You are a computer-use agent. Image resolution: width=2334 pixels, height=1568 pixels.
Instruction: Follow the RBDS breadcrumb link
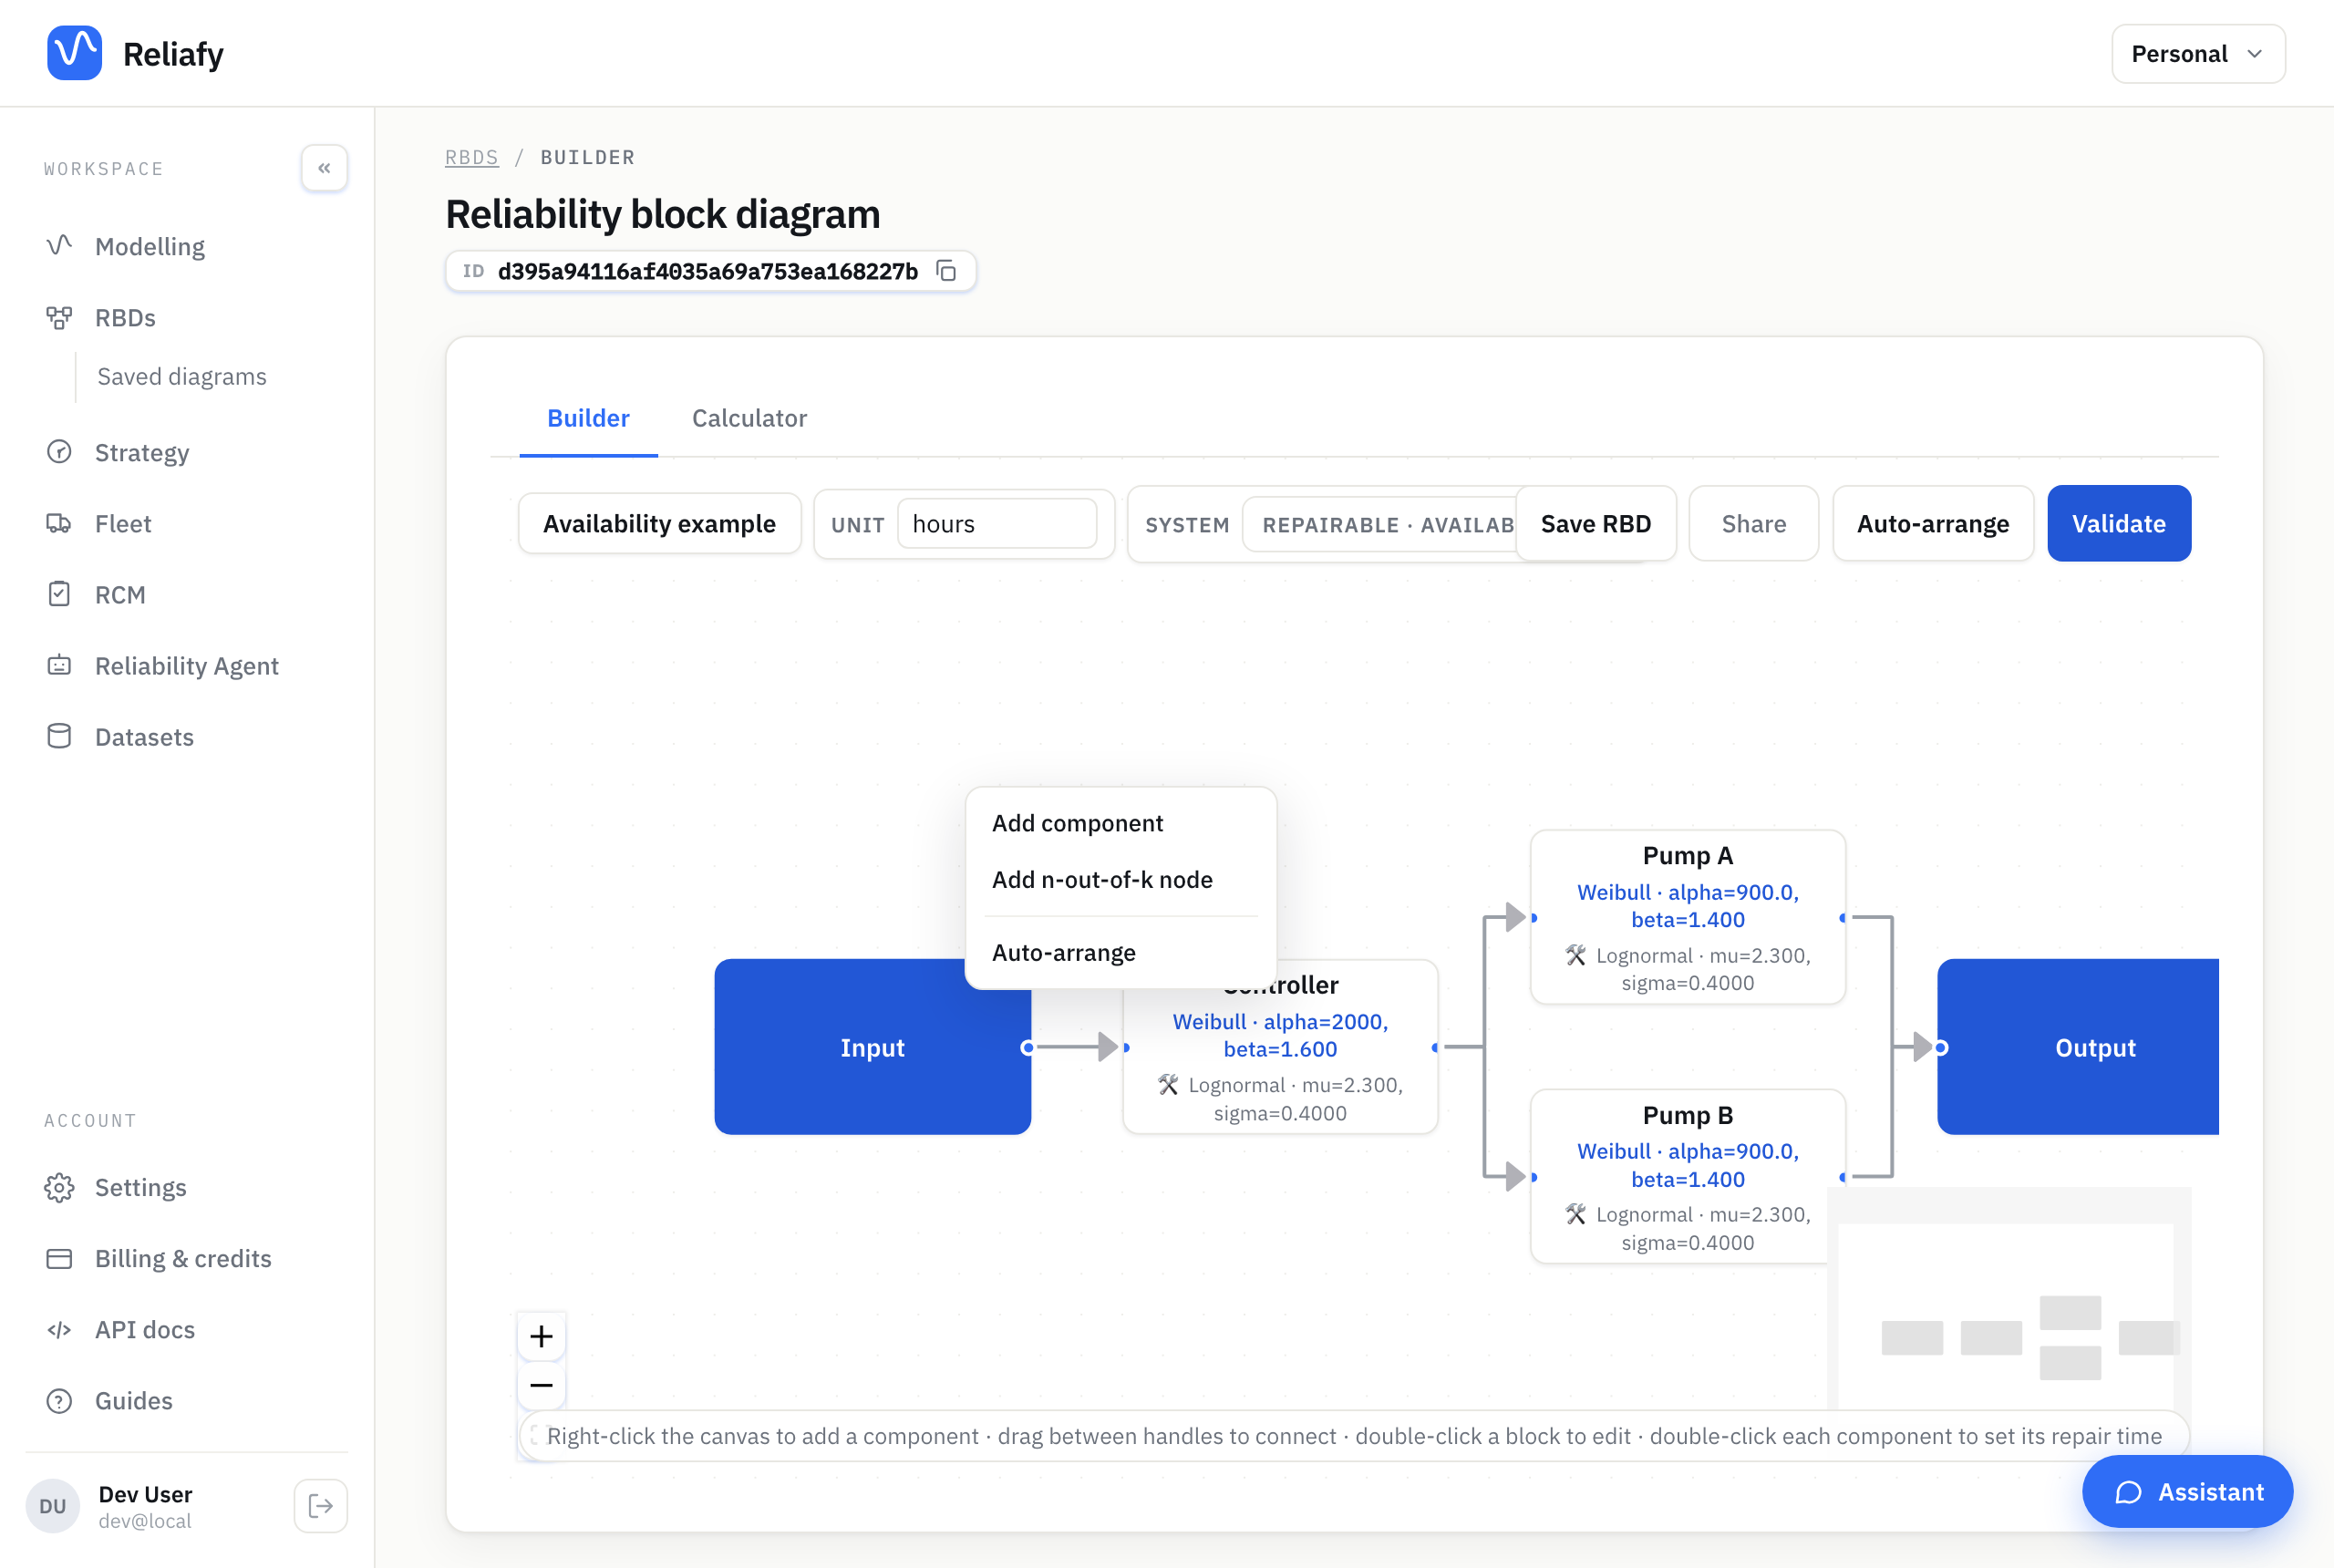(x=472, y=157)
